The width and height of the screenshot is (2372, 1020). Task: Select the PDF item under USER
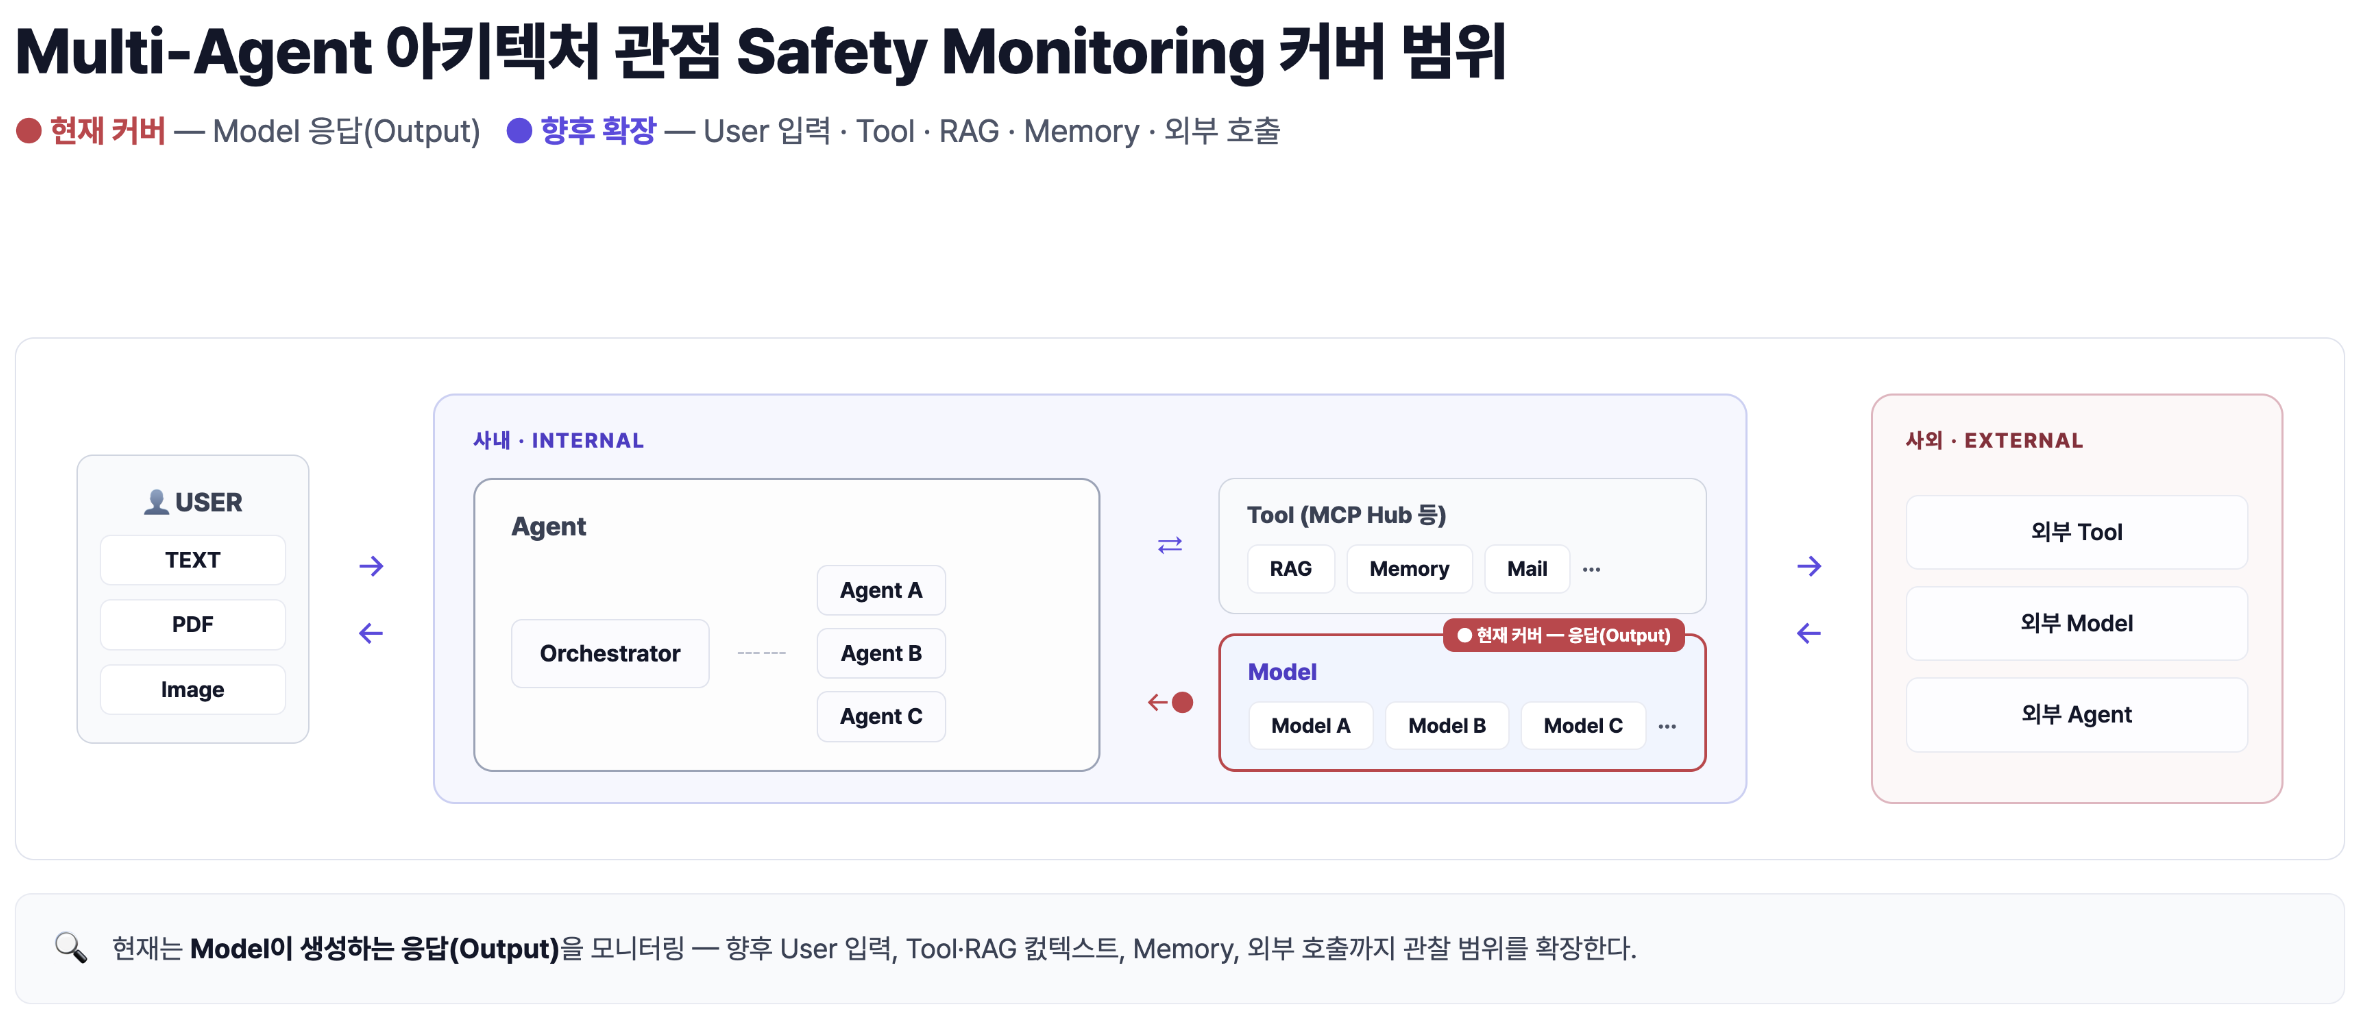pos(193,624)
